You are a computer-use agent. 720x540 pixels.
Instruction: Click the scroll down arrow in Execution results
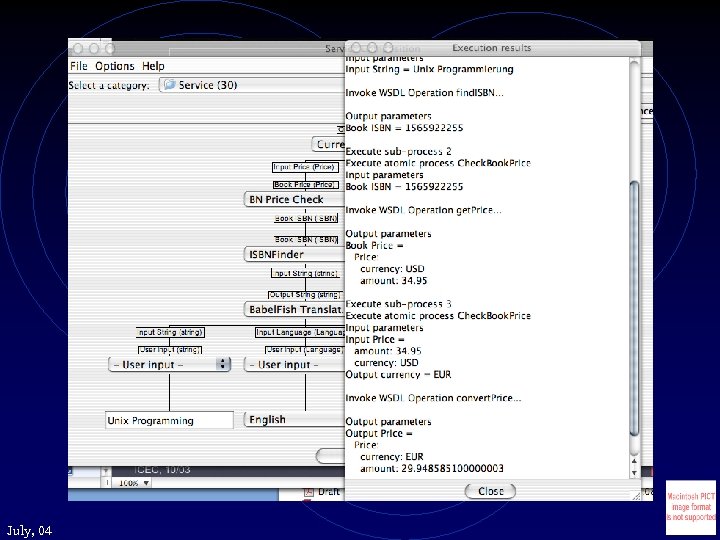point(634,472)
